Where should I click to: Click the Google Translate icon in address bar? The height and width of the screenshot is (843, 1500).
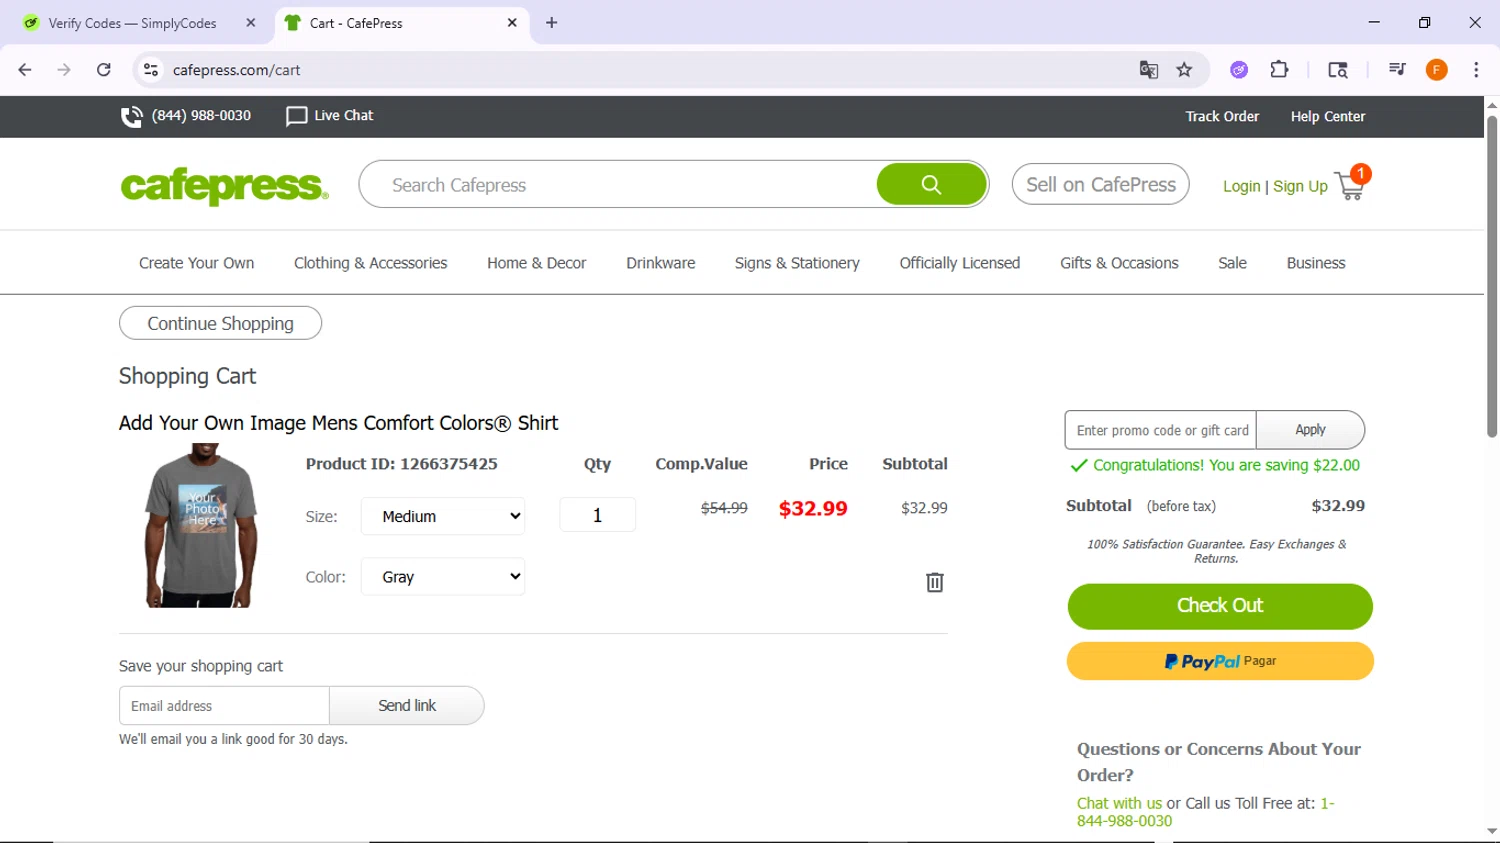[x=1148, y=70]
